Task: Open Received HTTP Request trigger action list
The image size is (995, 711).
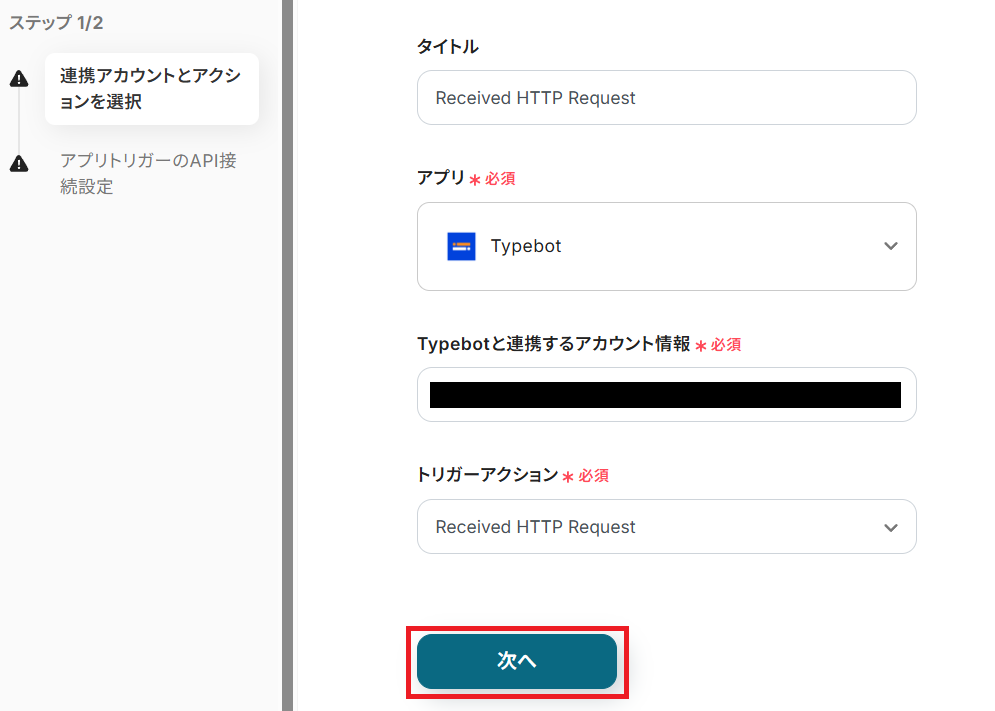Action: tap(650, 527)
